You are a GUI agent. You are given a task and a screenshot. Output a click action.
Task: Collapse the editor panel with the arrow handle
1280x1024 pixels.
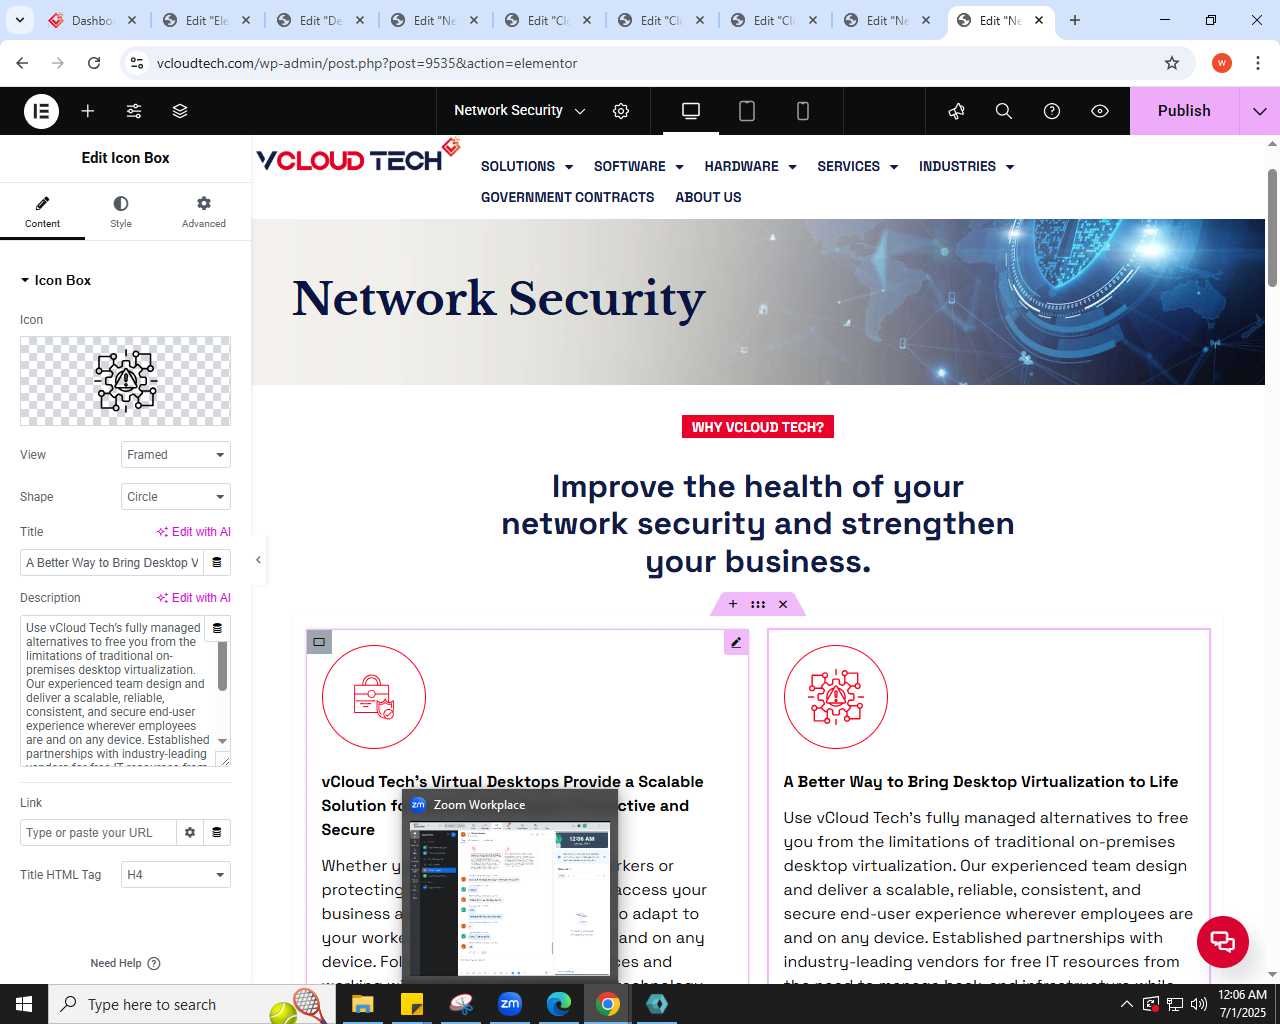pyautogui.click(x=258, y=560)
